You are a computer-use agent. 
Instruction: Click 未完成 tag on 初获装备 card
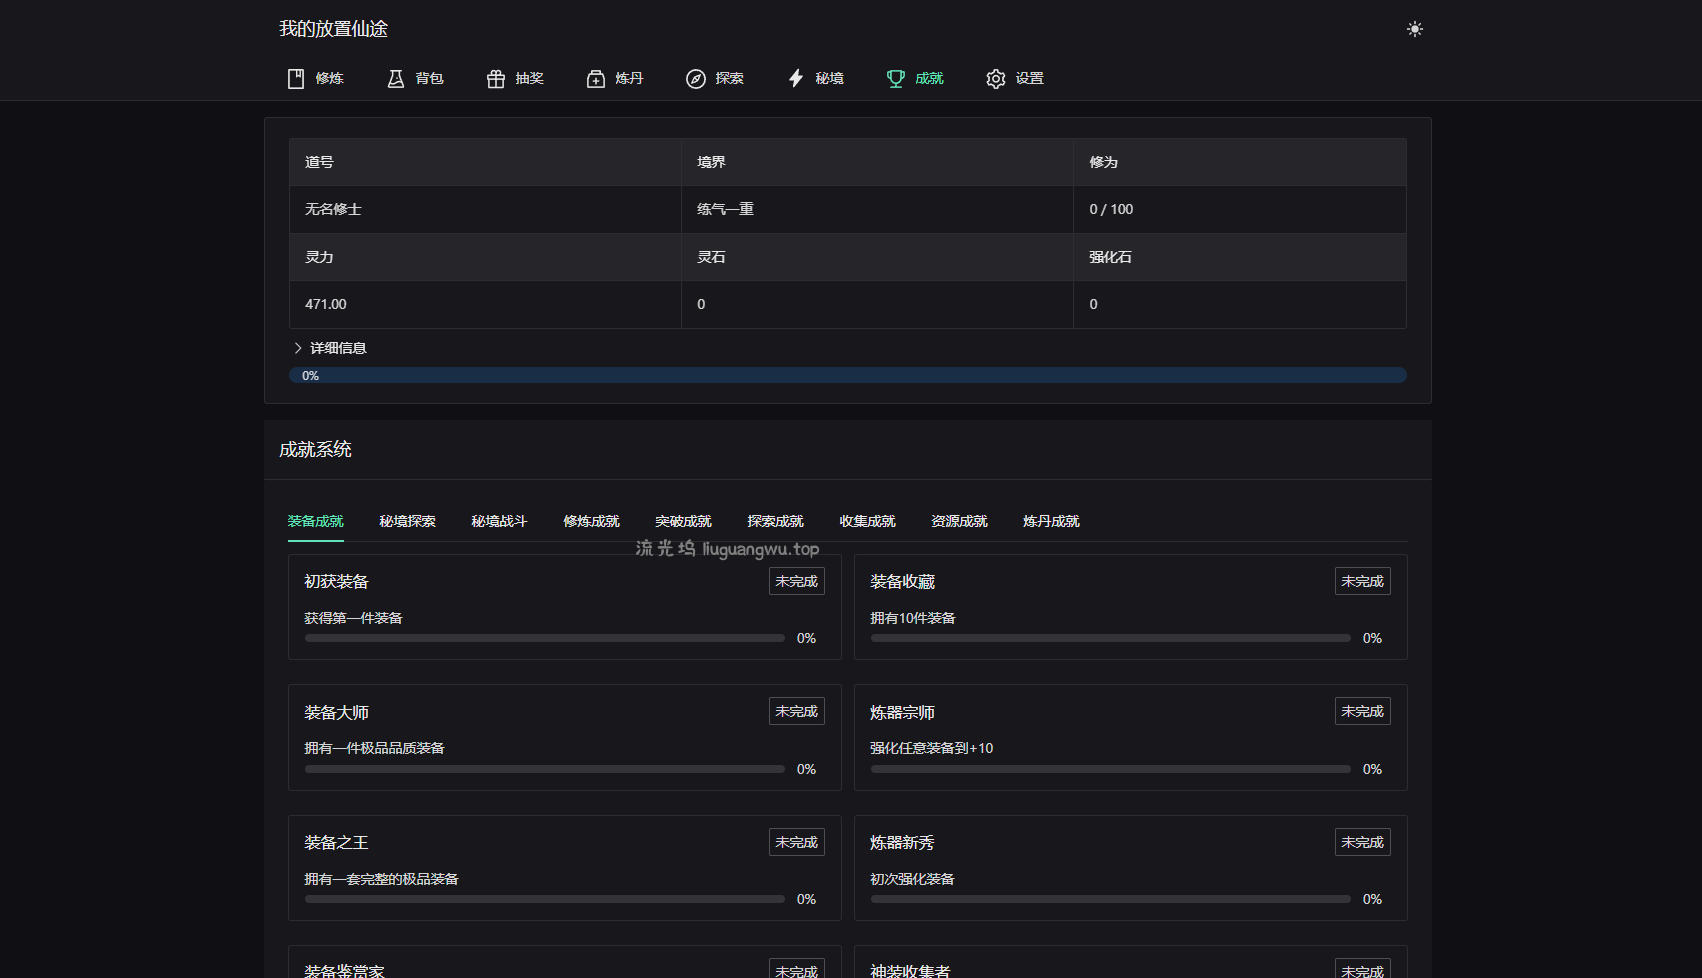pos(796,581)
